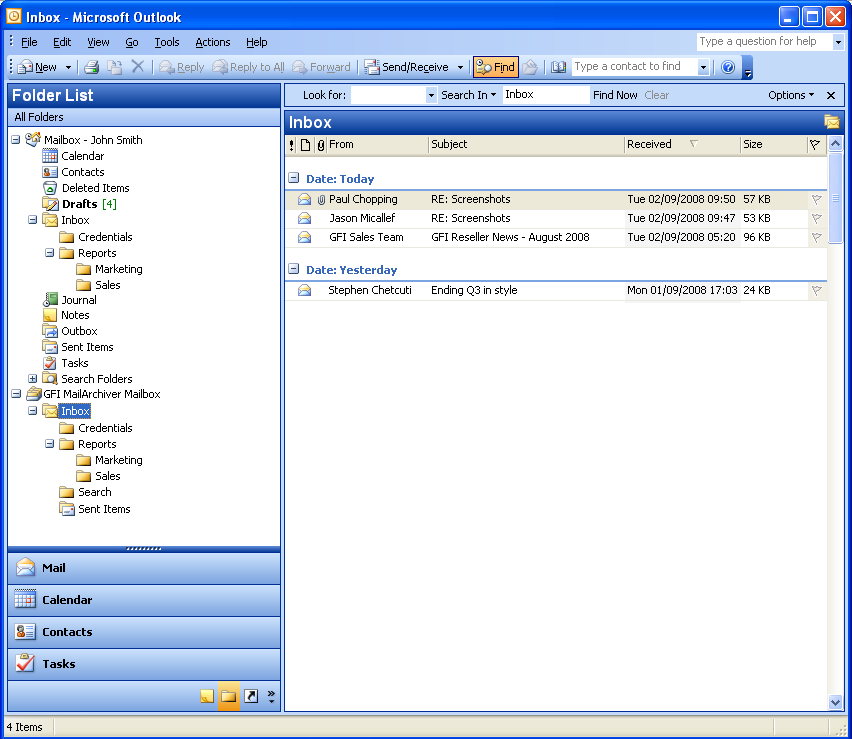Select the Deleted Items folder
The image size is (852, 739).
click(x=96, y=188)
